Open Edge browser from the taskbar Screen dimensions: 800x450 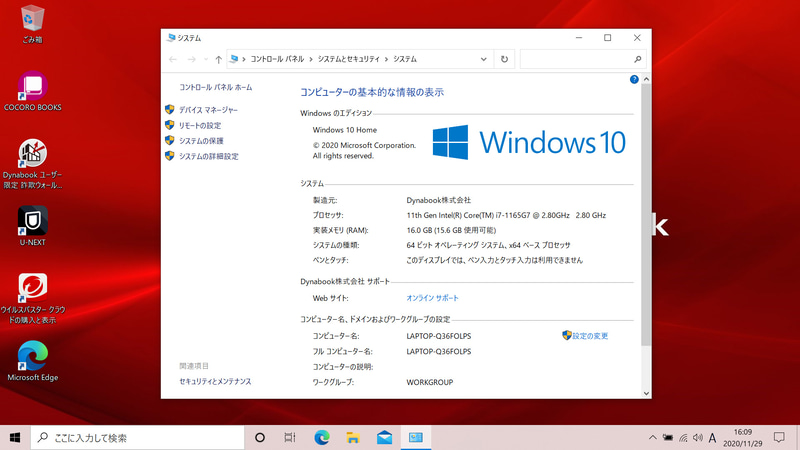pos(321,438)
